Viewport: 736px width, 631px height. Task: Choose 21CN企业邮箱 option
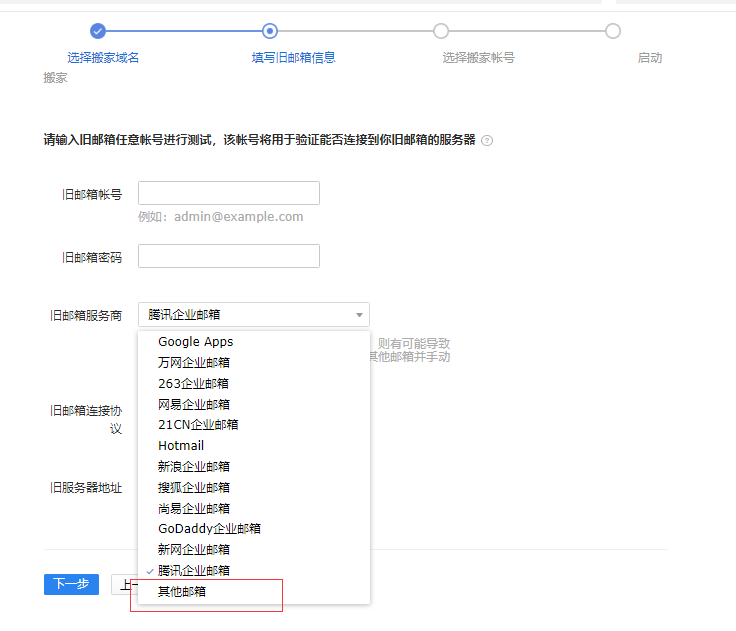pyautogui.click(x=198, y=424)
